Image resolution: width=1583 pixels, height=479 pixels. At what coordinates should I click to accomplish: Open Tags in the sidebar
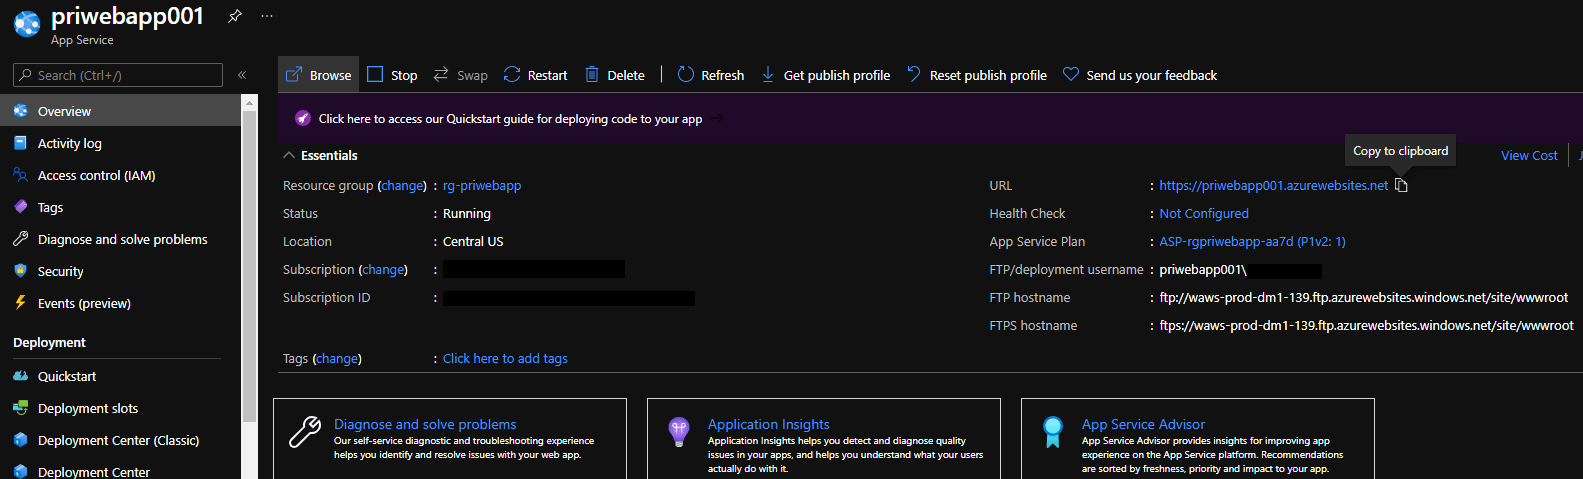[x=121, y=207]
